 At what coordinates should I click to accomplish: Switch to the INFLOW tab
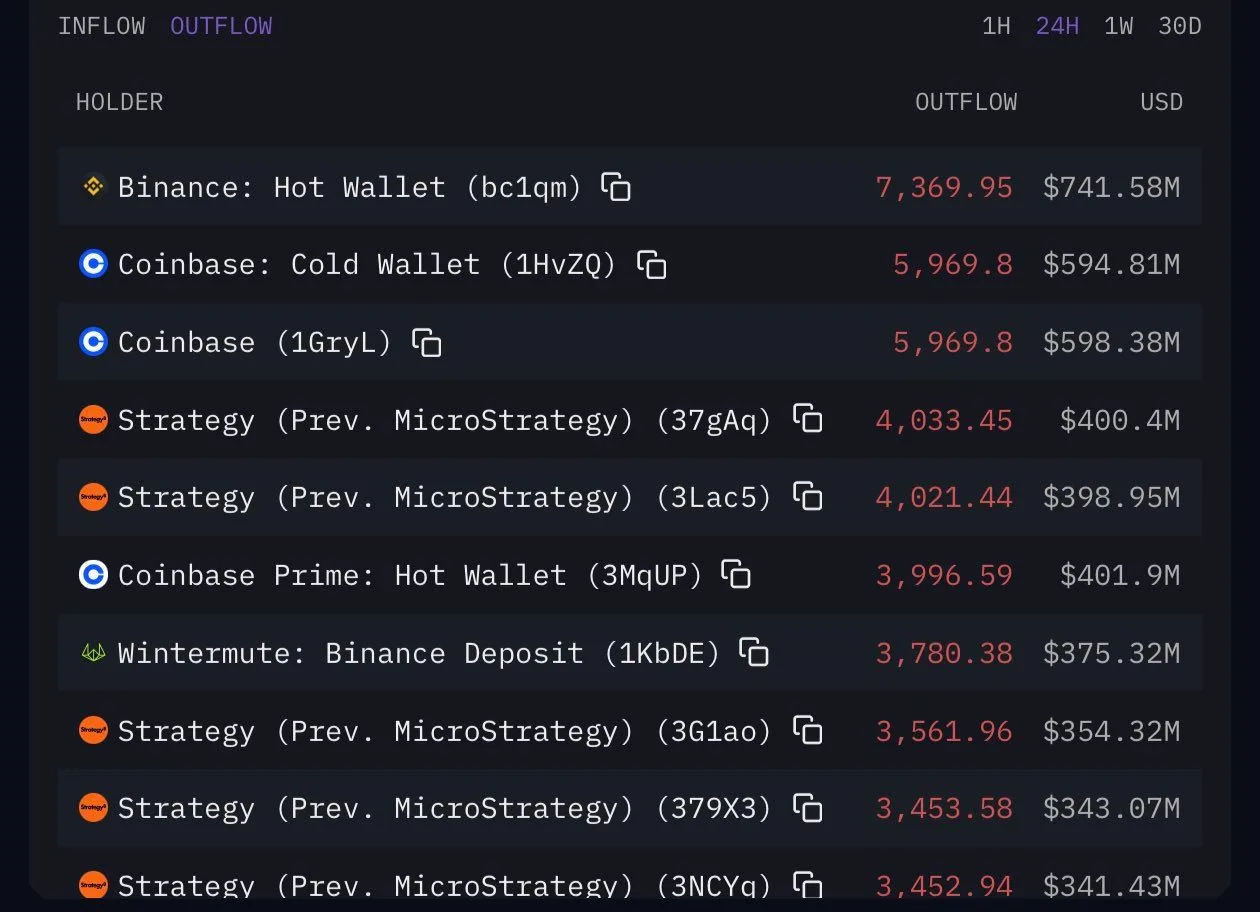(101, 26)
